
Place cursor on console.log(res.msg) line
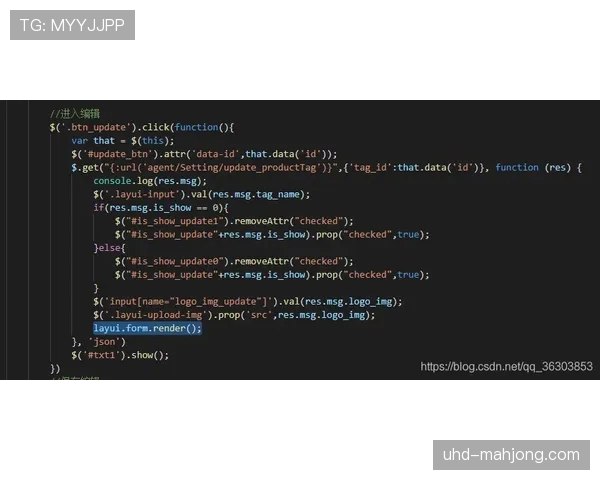(x=150, y=181)
